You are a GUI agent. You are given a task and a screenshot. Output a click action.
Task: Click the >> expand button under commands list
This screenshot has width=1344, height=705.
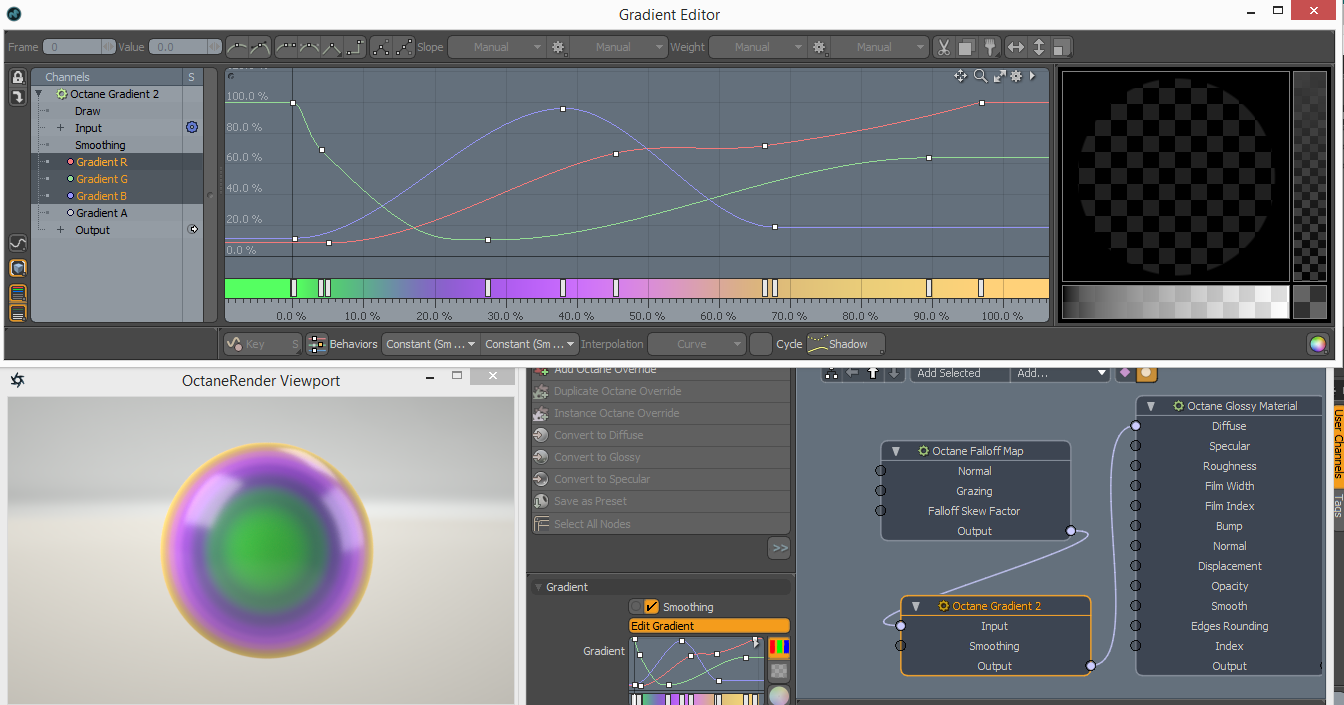(779, 548)
